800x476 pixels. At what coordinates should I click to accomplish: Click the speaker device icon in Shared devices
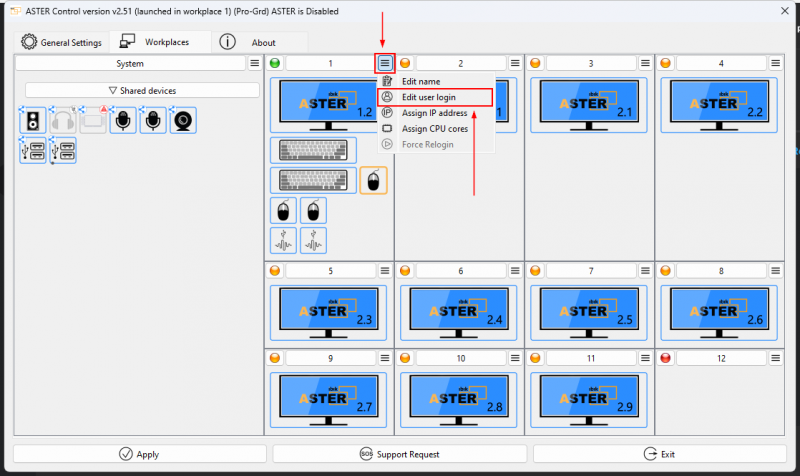click(33, 120)
